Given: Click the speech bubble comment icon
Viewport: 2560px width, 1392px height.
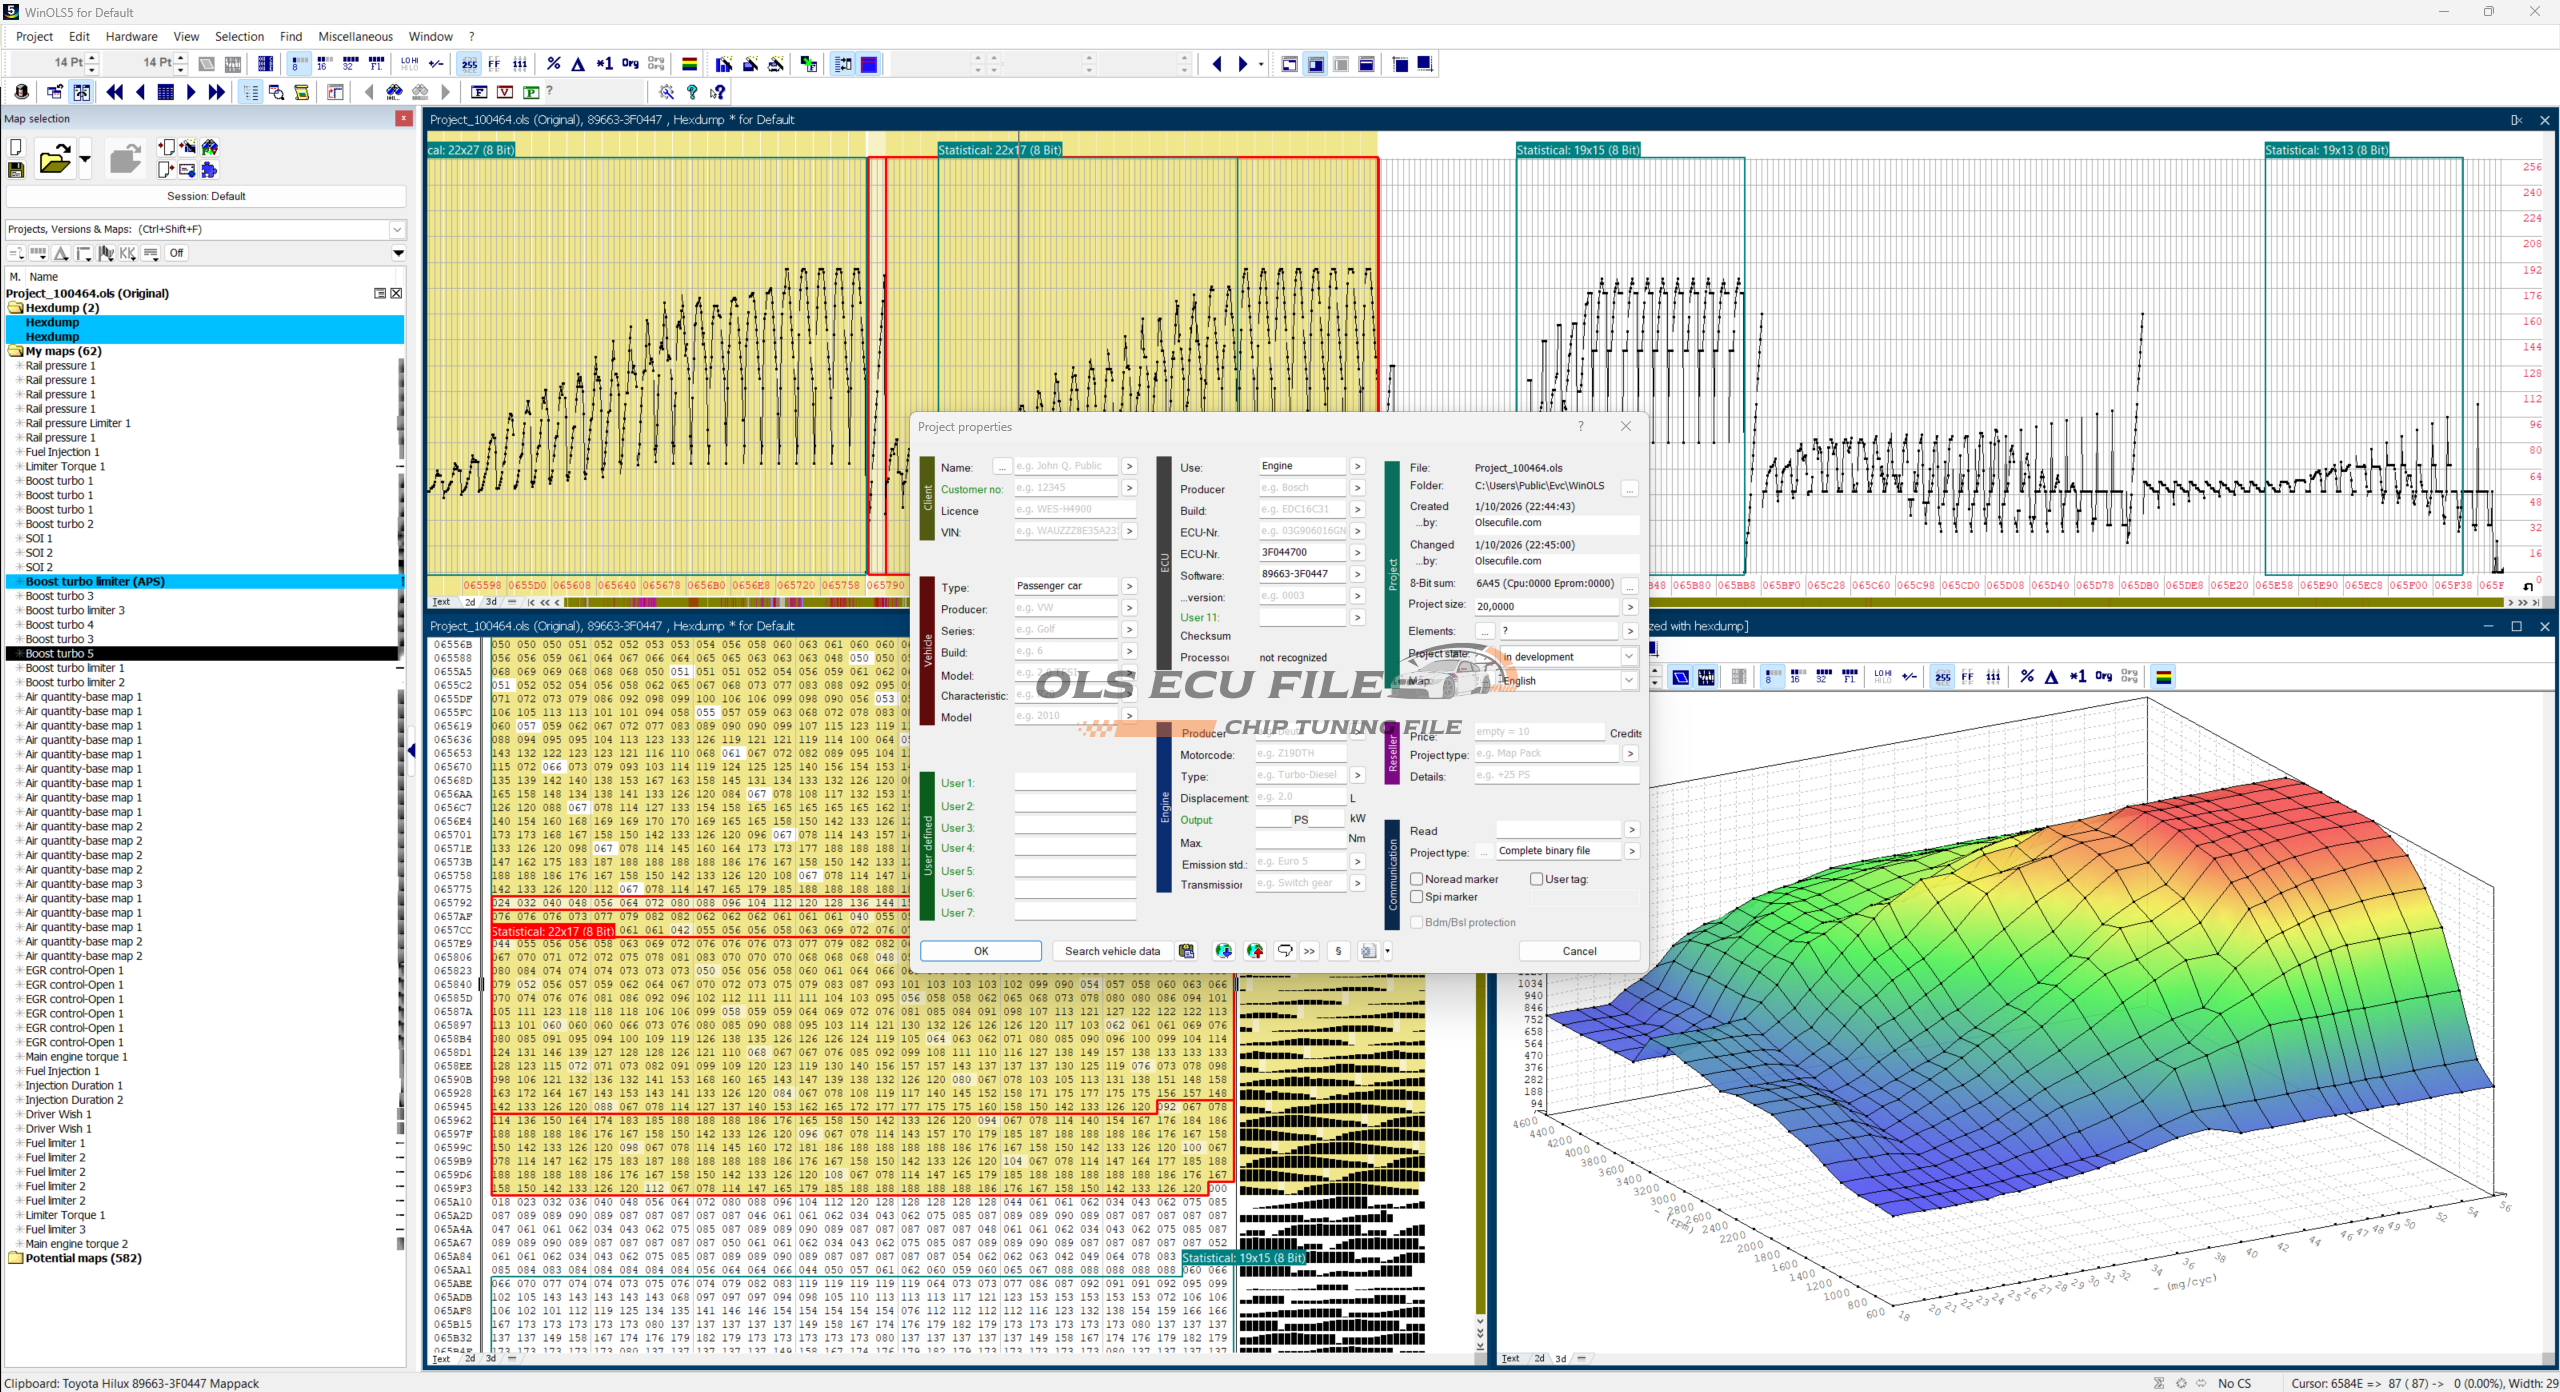Looking at the screenshot, I should point(1285,951).
